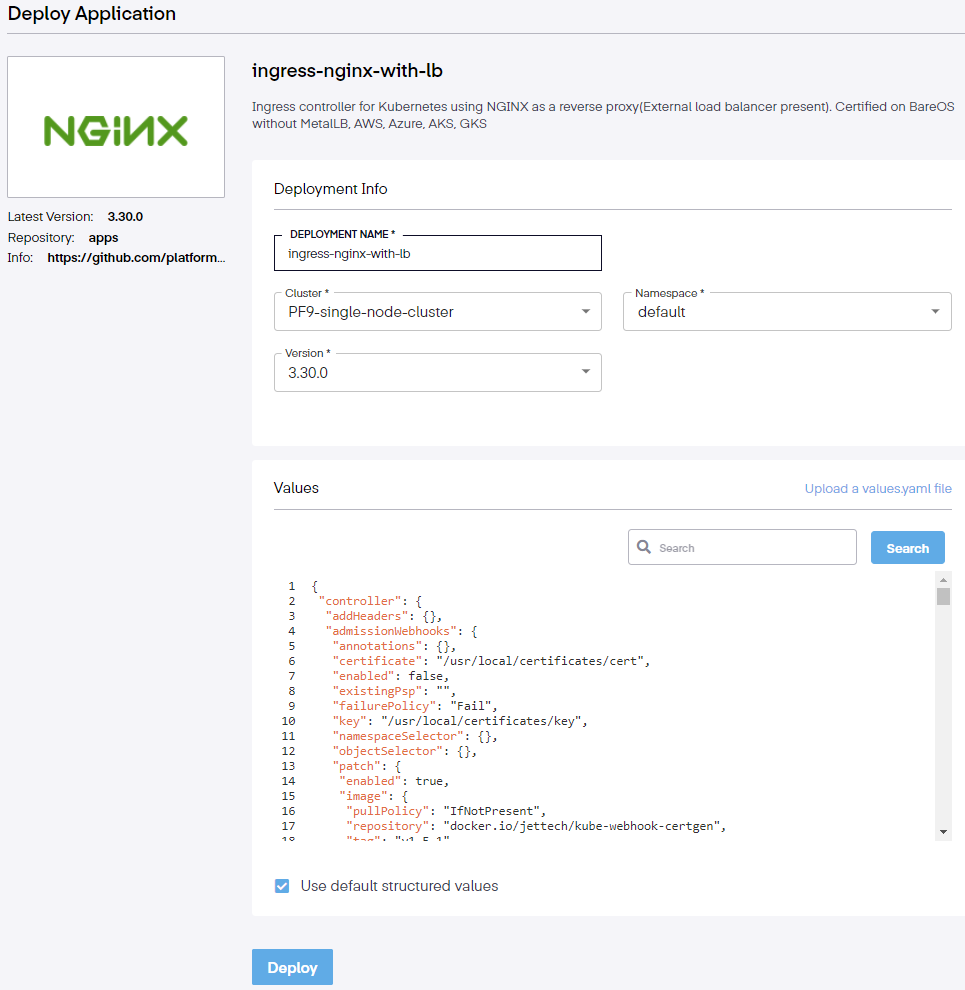Click the NGINX logo thumbnail
The image size is (965, 990).
pos(116,127)
